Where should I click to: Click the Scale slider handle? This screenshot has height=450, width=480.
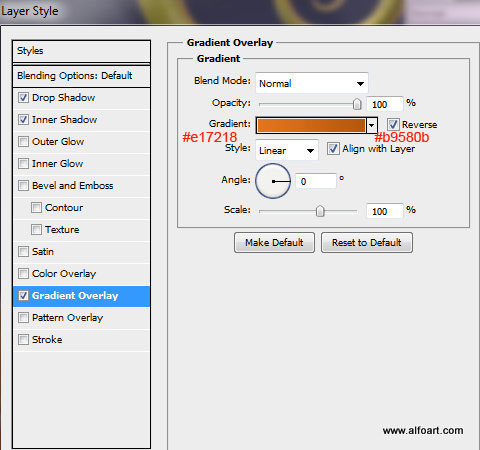[320, 211]
